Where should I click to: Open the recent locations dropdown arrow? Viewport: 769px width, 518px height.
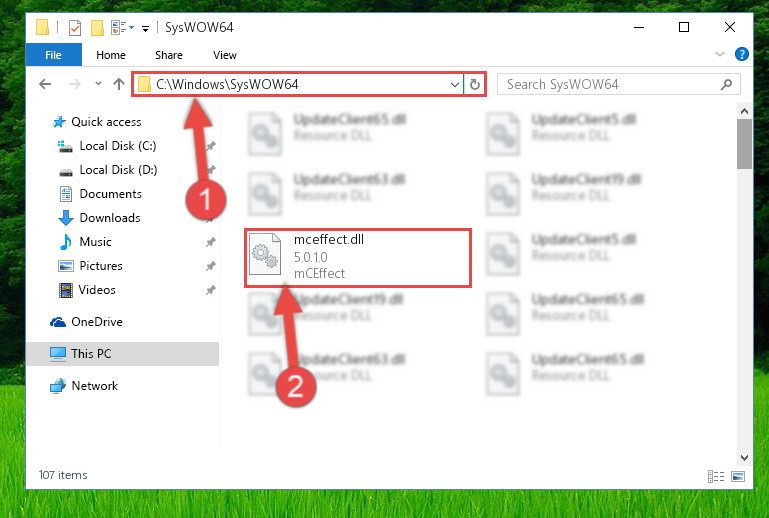click(x=98, y=83)
